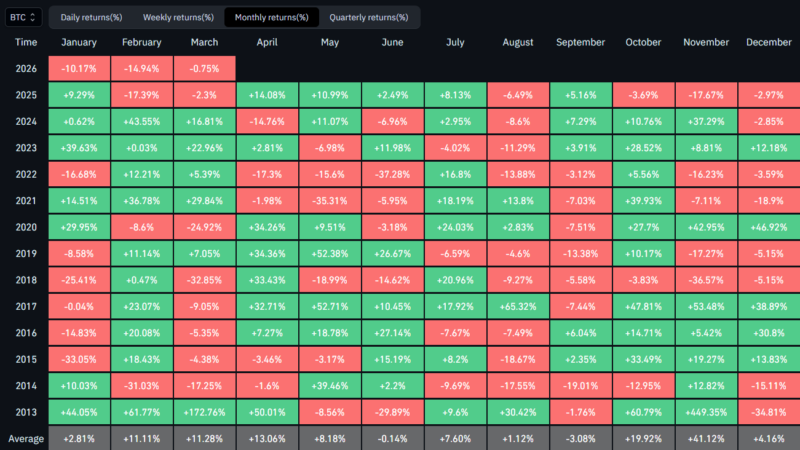Switch to the Daily returns(%) tab

92,17
